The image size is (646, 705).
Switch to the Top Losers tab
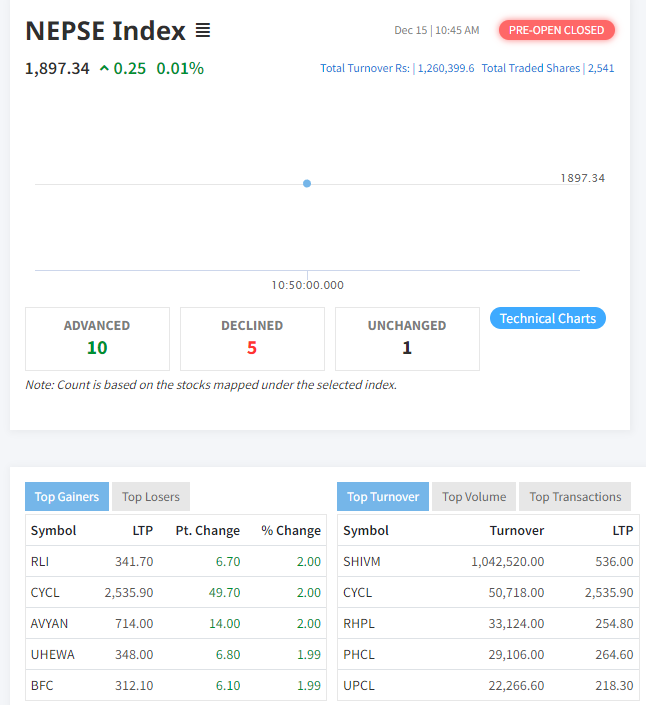click(x=151, y=497)
